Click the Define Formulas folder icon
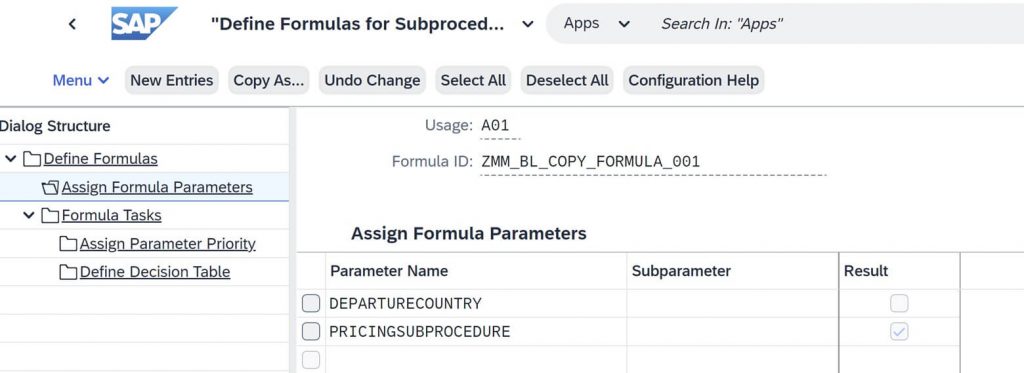This screenshot has height=373, width=1024. click(31, 159)
